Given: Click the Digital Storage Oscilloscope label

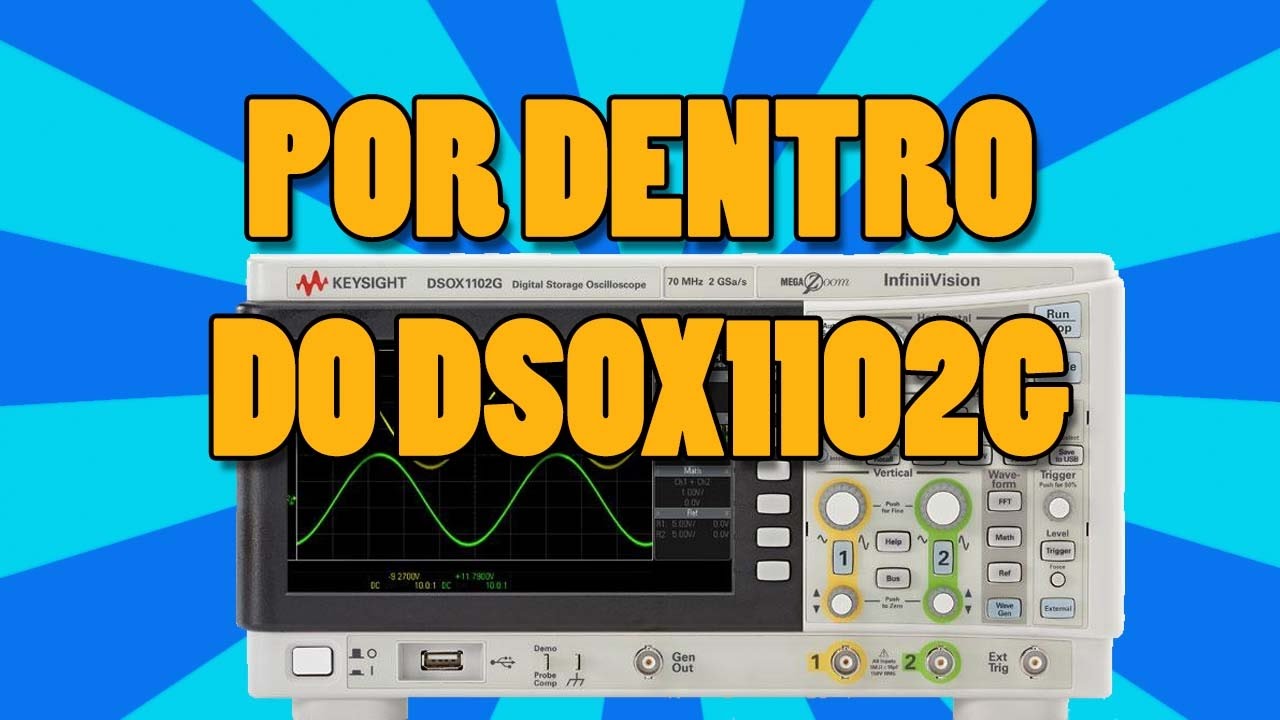Looking at the screenshot, I should click(579, 285).
